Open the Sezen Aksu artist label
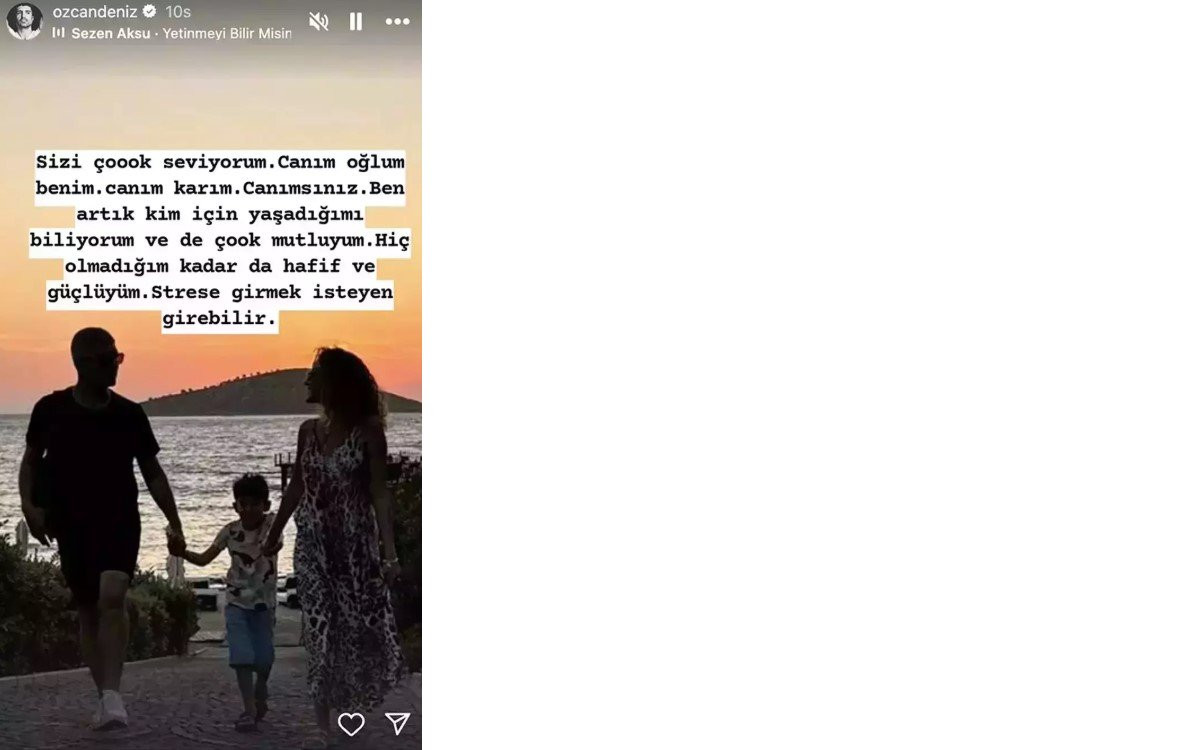The width and height of the screenshot is (1200, 750). tap(111, 33)
